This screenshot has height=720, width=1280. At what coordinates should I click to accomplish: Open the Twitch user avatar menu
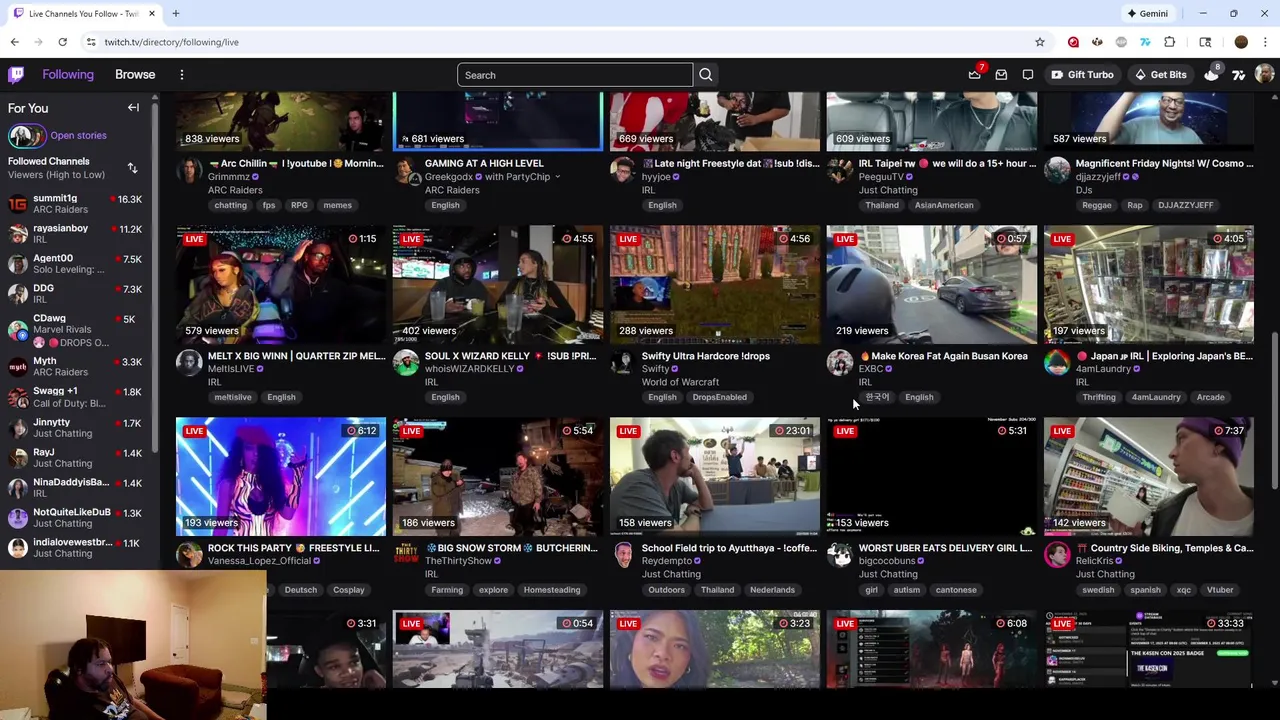click(x=1264, y=74)
